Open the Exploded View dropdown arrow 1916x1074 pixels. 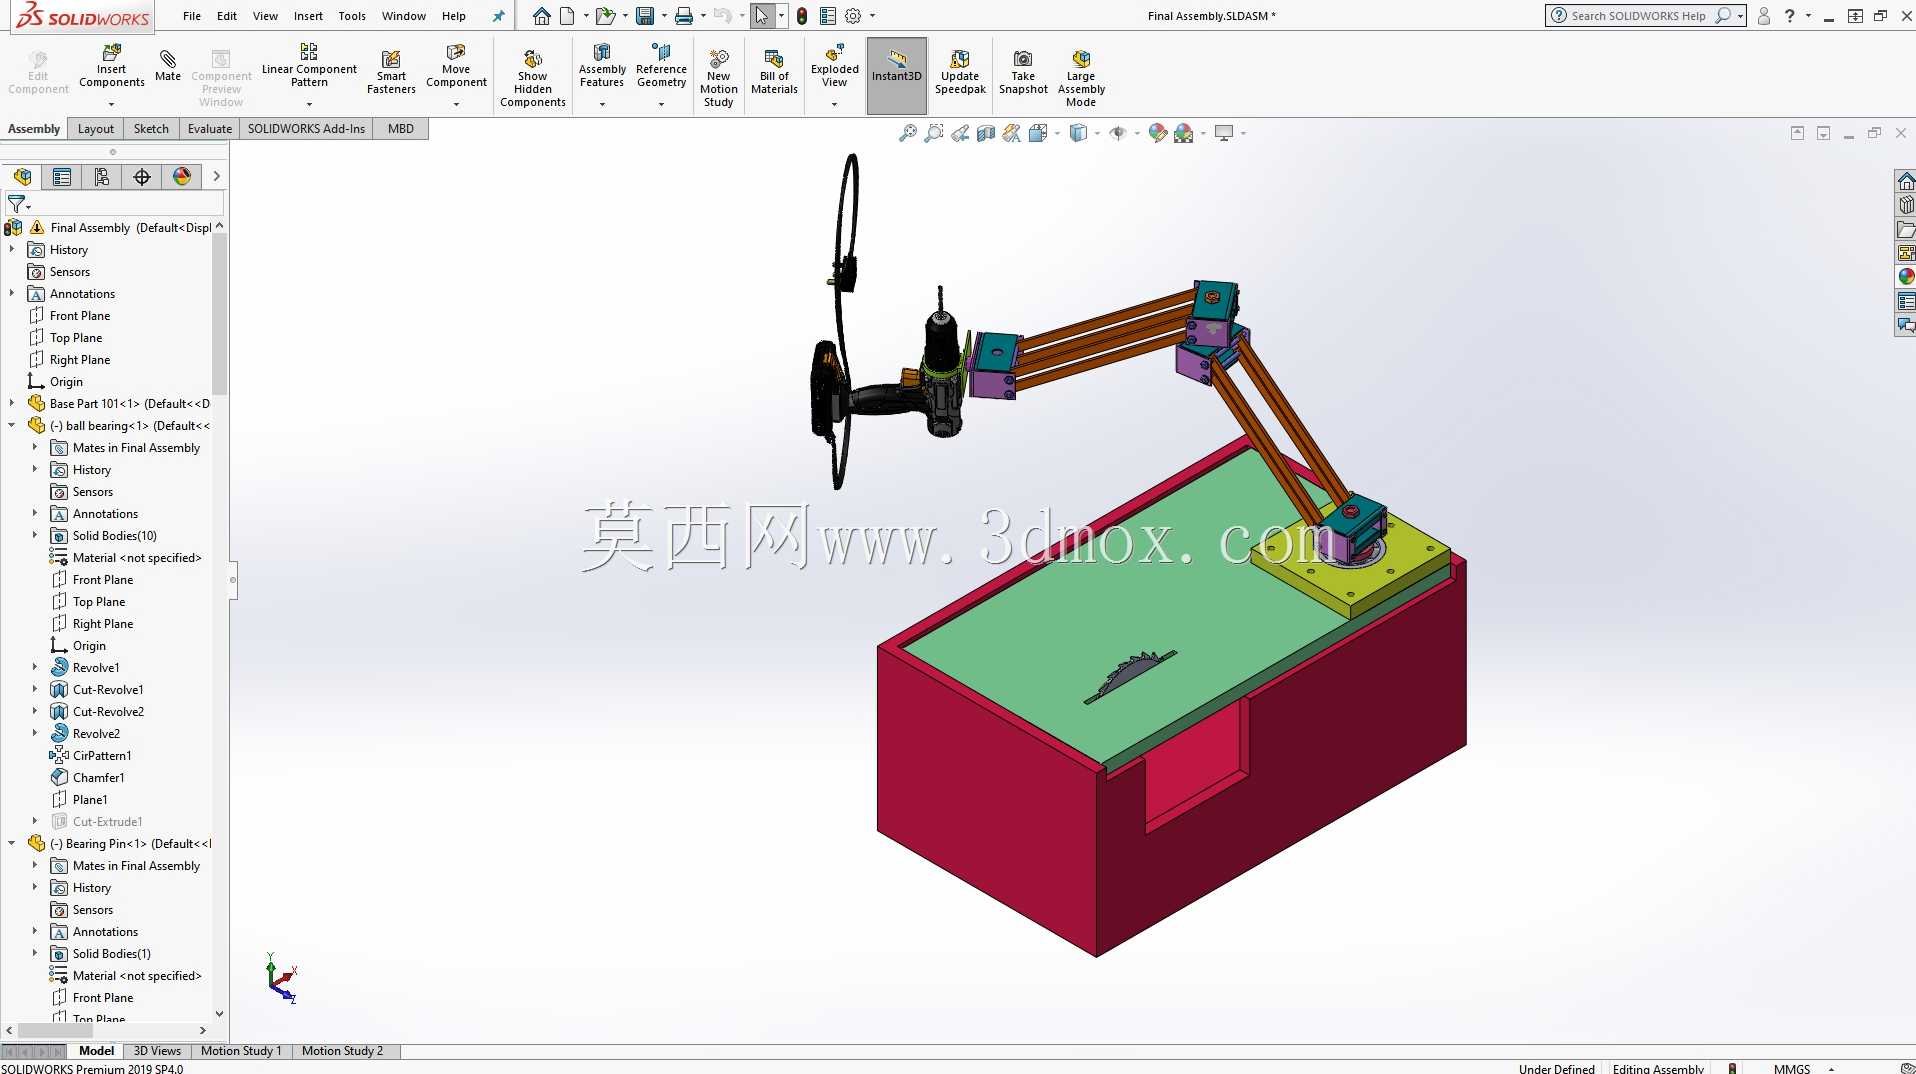point(834,104)
